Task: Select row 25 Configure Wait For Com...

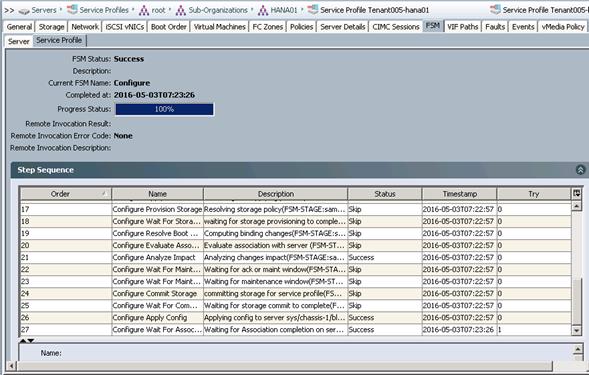Action: 296,305
